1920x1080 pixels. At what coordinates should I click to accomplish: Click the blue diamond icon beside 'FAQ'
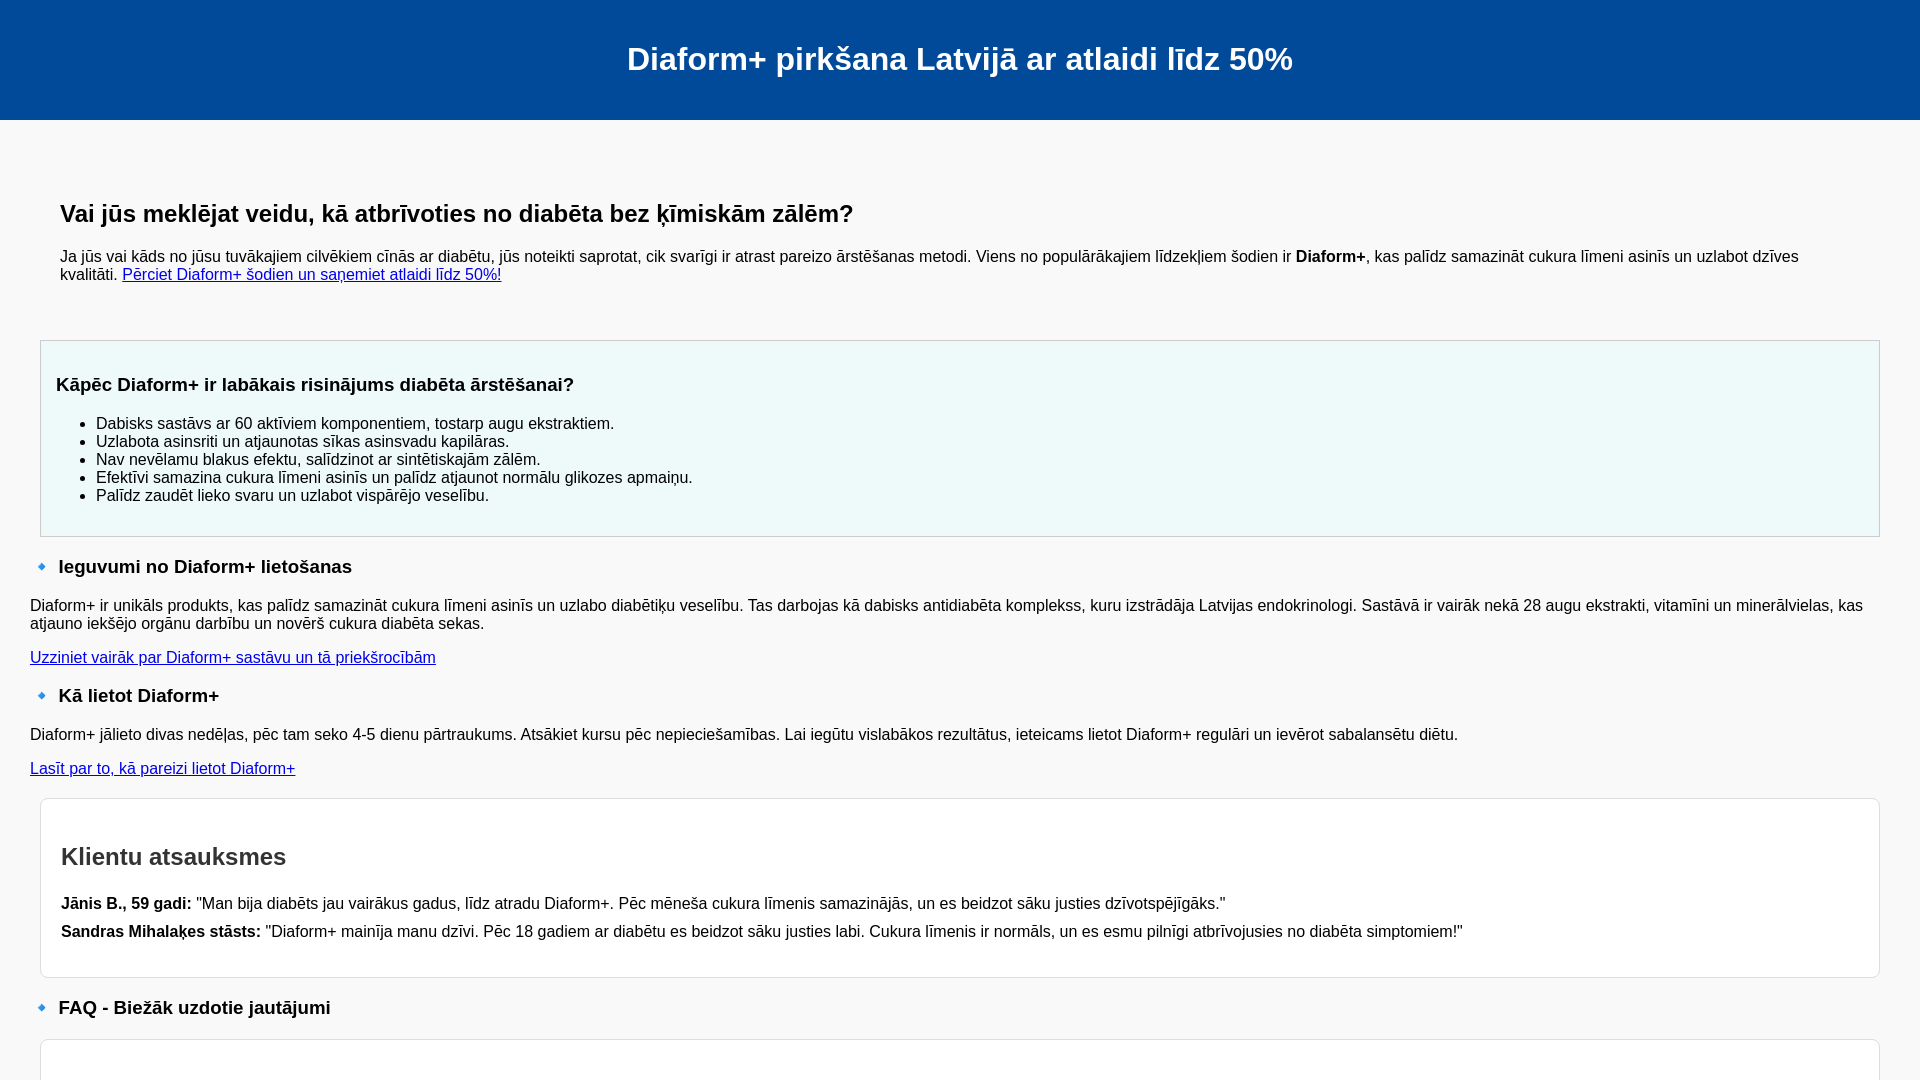[42, 1008]
